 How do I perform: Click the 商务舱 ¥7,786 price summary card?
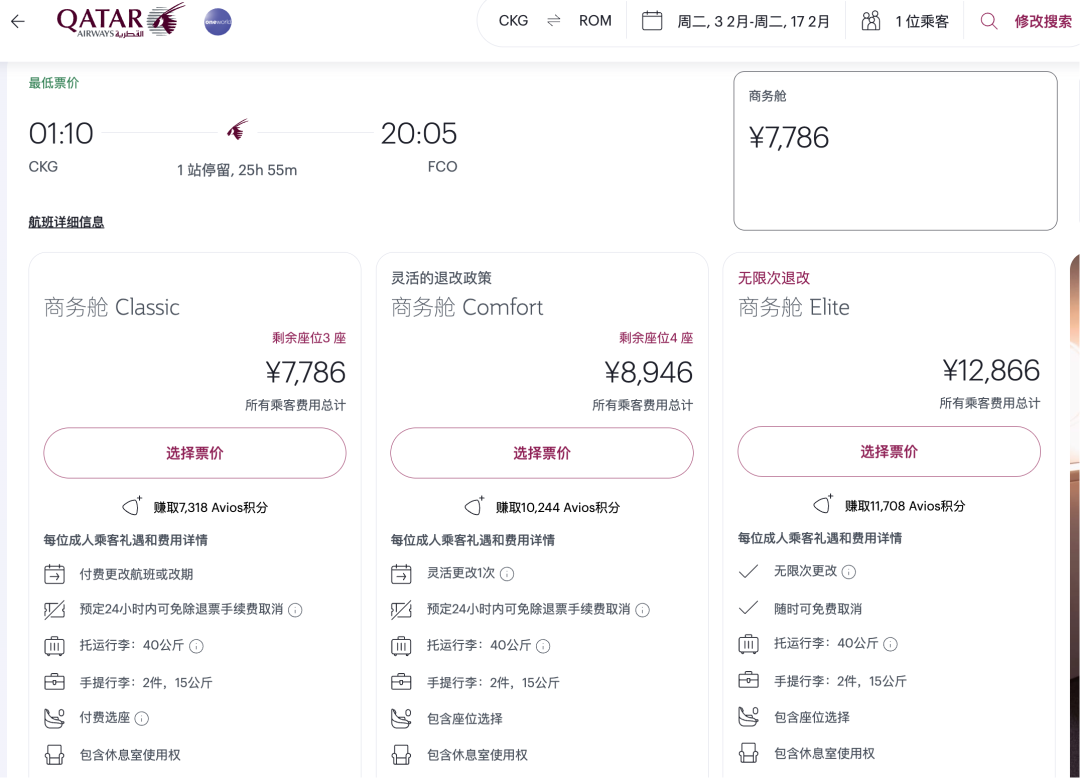click(x=895, y=150)
